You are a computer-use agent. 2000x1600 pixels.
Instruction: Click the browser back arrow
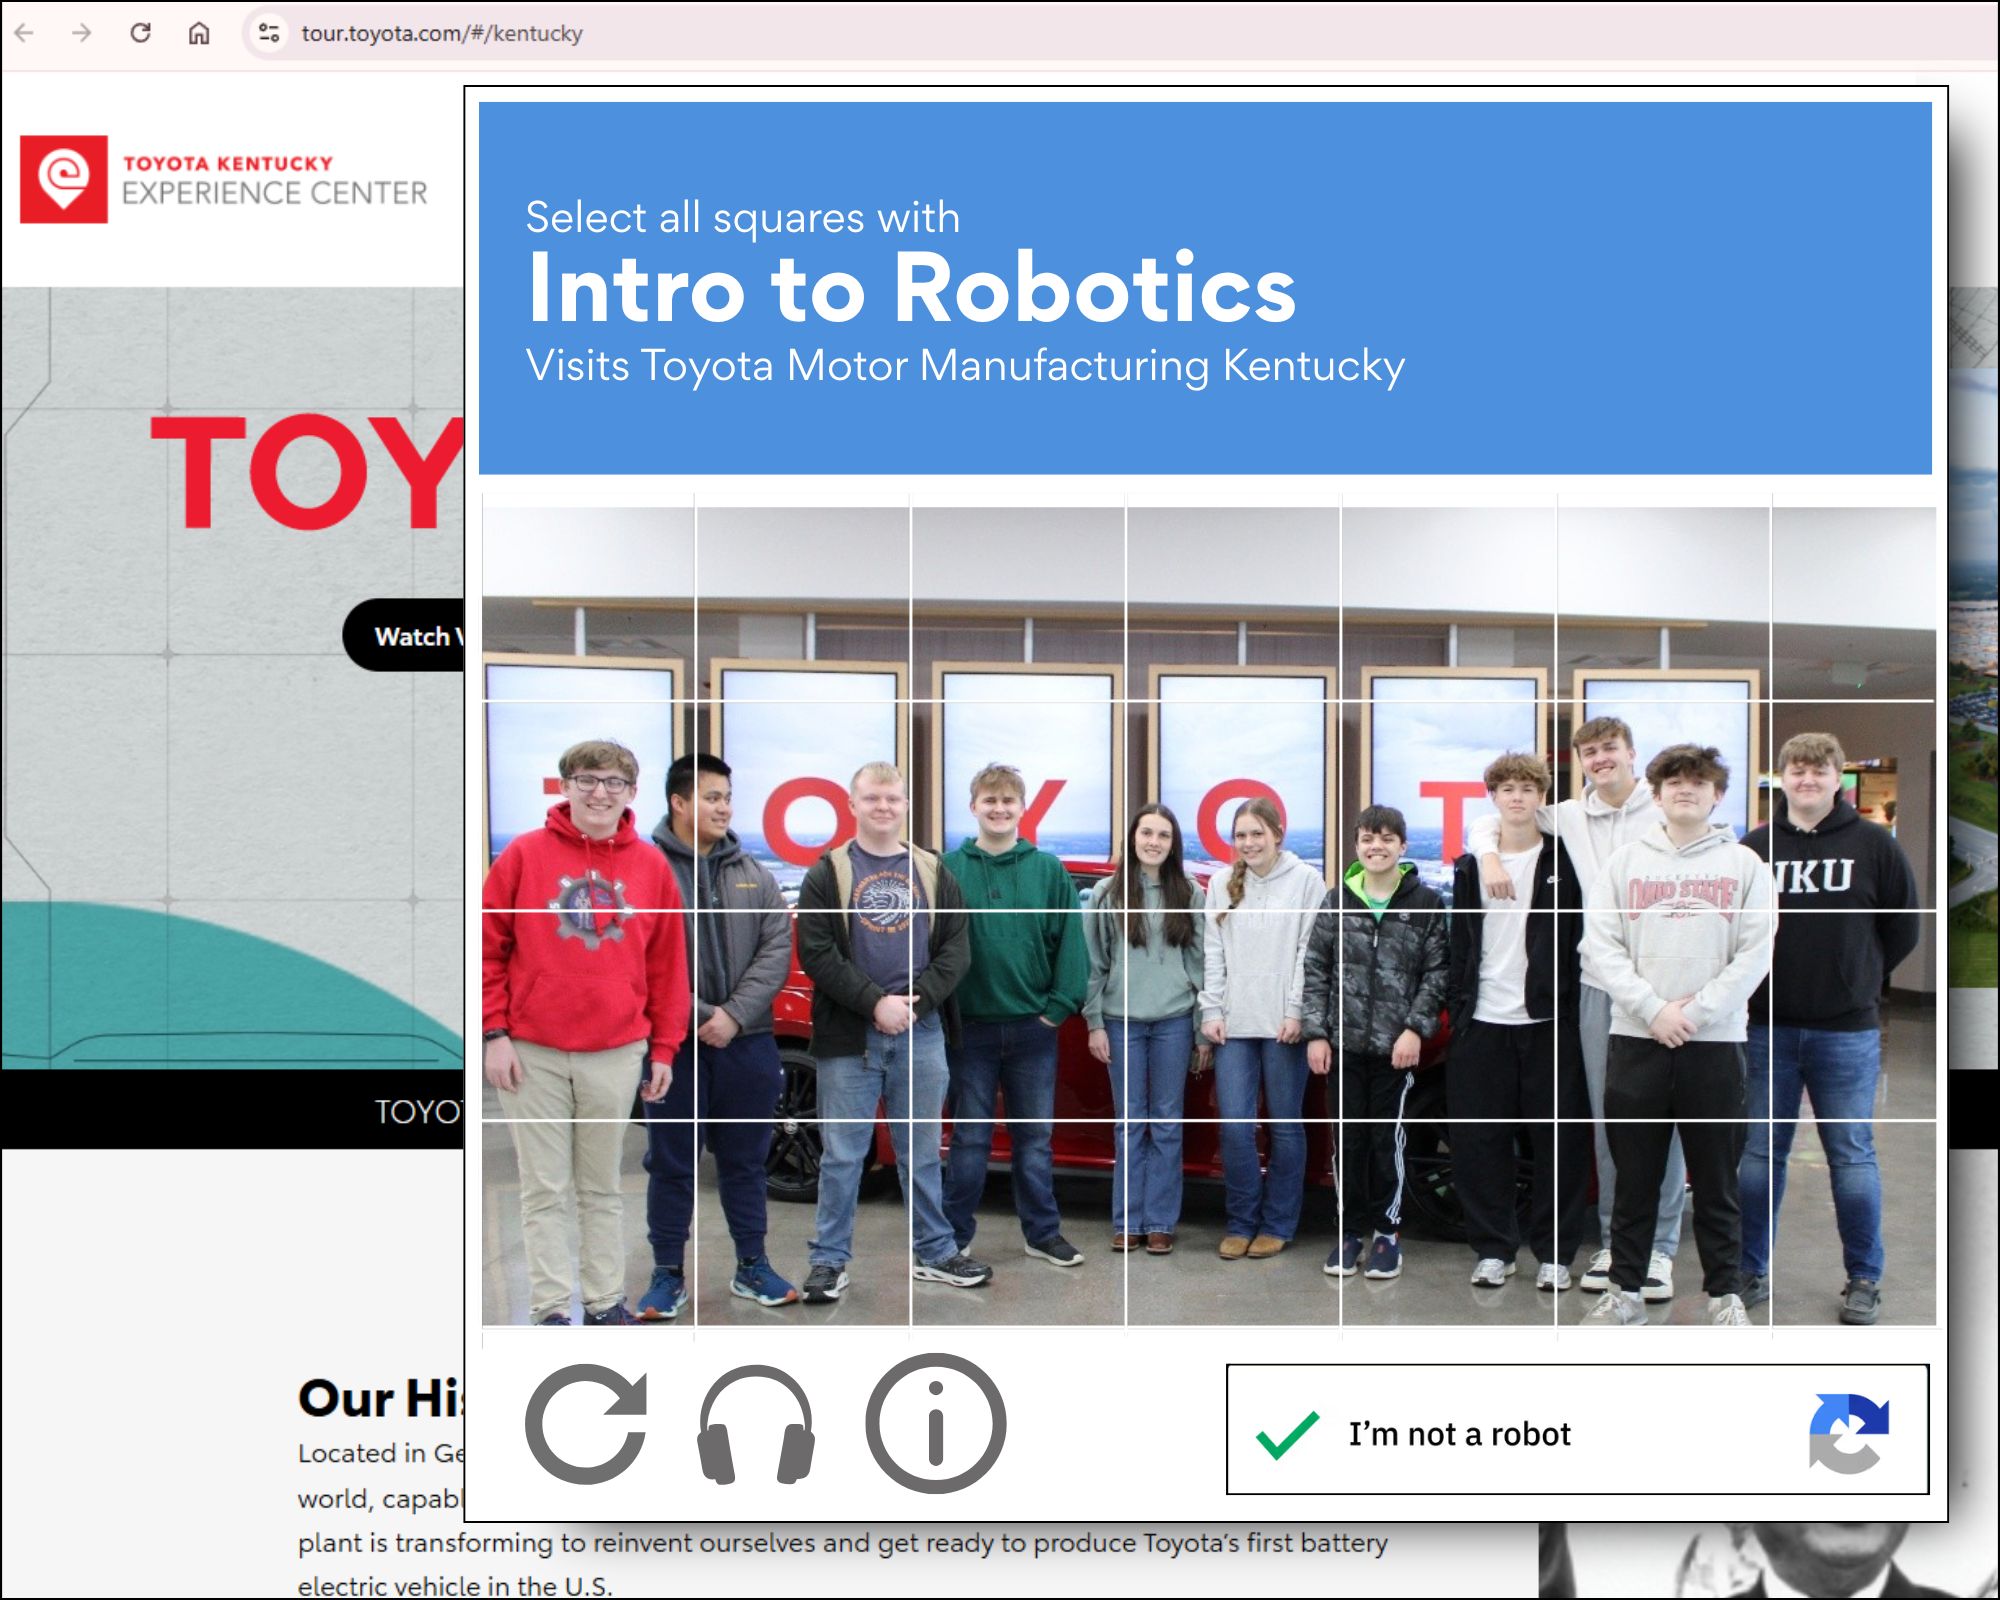pyautogui.click(x=25, y=33)
